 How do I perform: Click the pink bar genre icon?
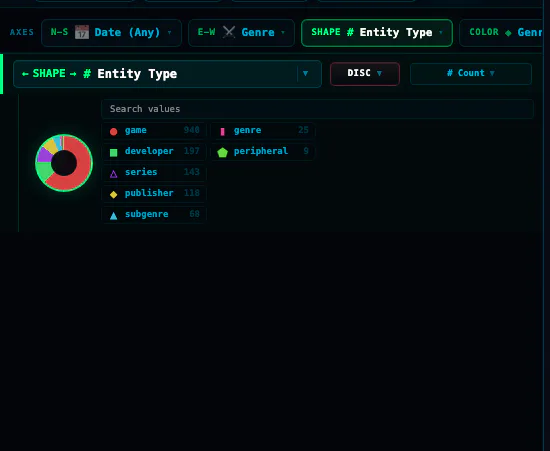tap(222, 132)
